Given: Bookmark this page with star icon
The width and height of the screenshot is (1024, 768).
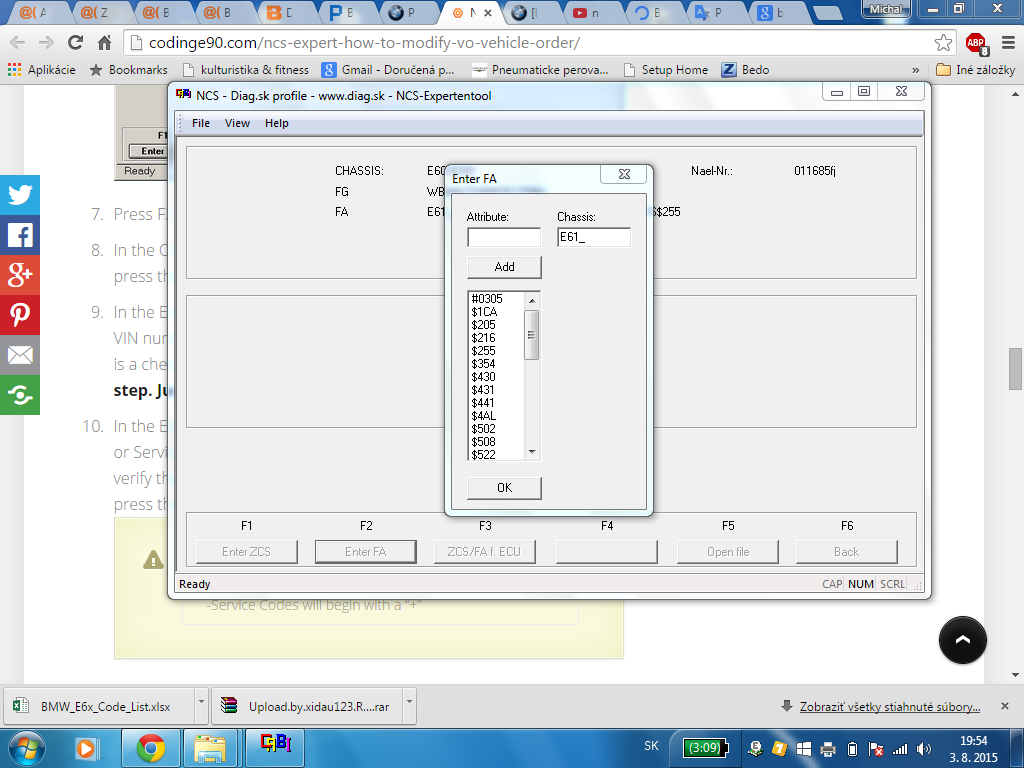Looking at the screenshot, I should [x=943, y=43].
